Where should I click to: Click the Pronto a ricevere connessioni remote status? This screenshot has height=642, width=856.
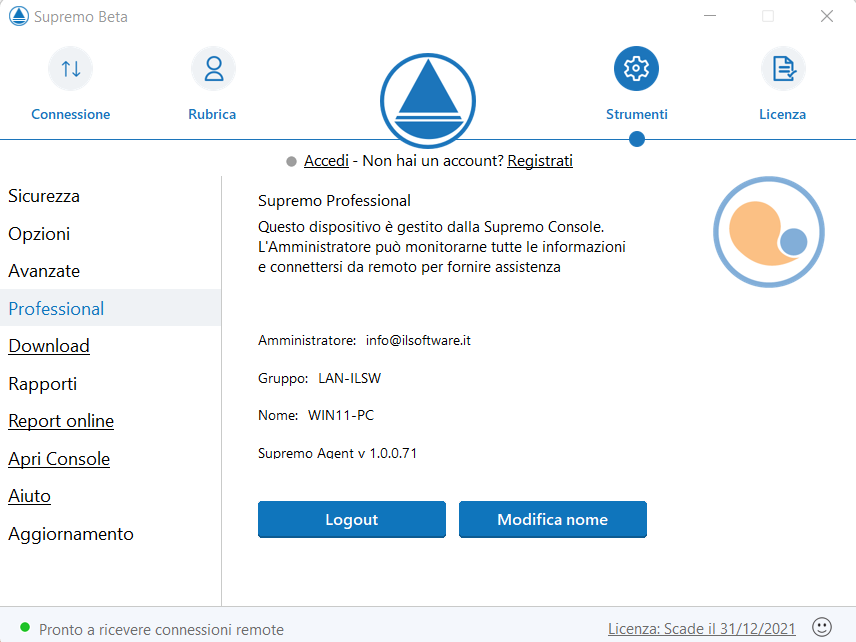pos(161,629)
